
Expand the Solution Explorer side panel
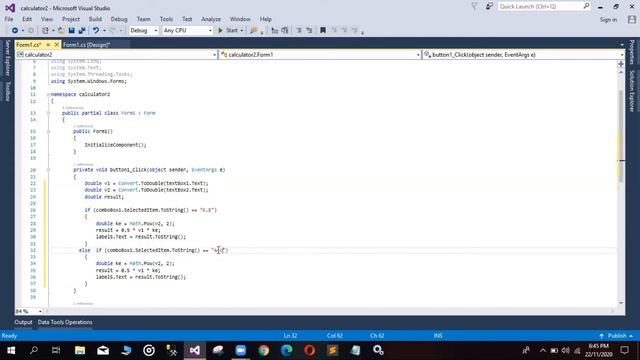click(632, 91)
